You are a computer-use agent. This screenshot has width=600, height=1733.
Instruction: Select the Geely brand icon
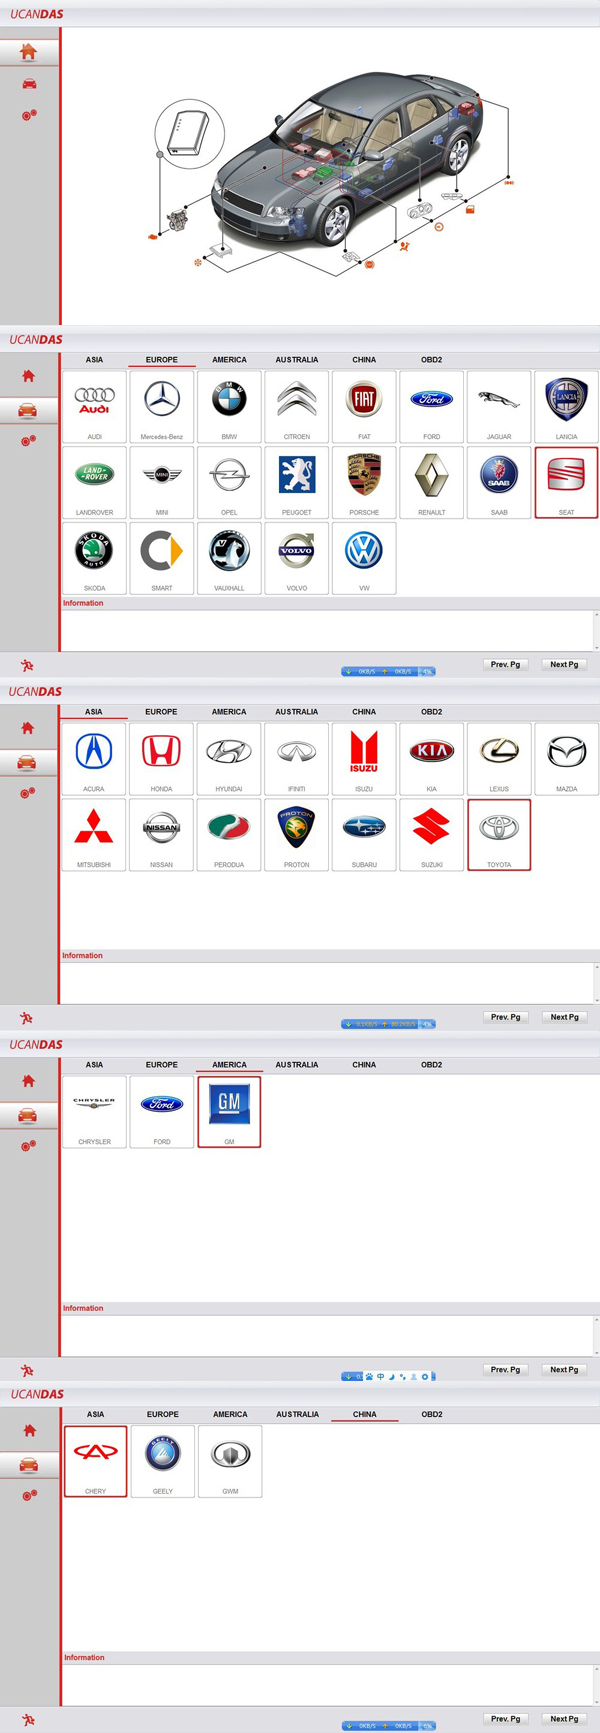pos(163,1460)
